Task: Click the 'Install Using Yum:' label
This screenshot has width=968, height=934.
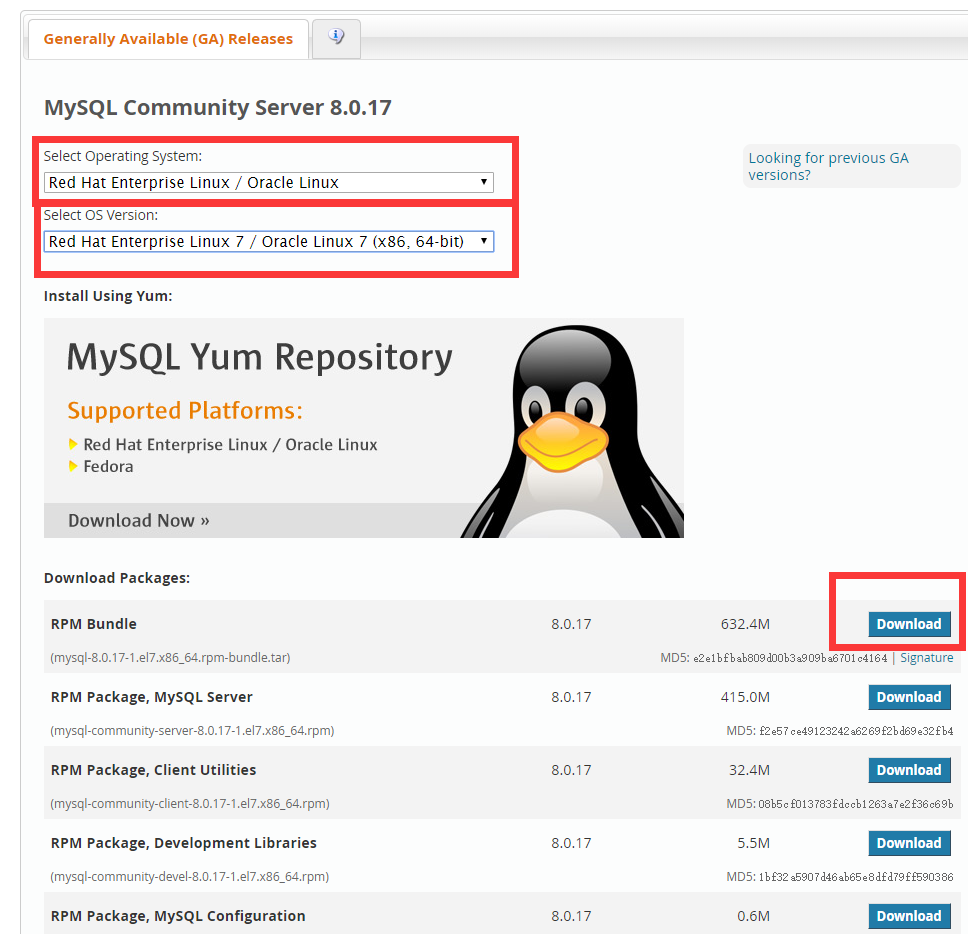Action: click(108, 296)
